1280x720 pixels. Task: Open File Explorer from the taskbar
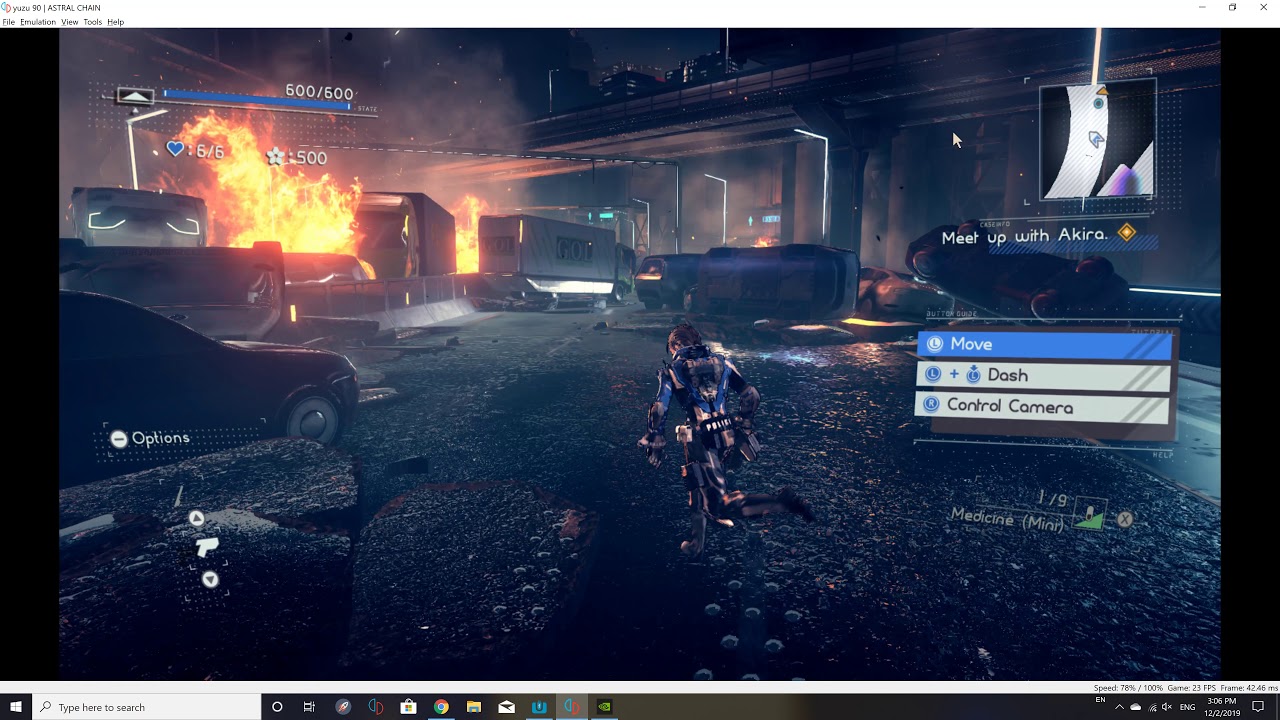tap(474, 707)
